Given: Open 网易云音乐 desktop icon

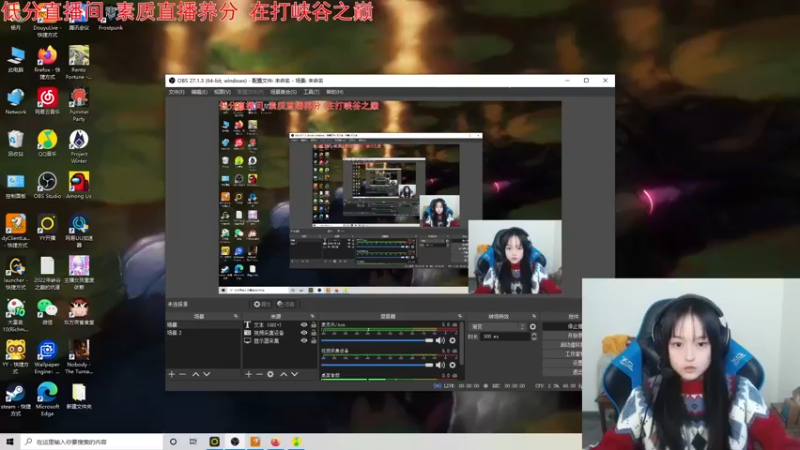Looking at the screenshot, I should (x=47, y=101).
